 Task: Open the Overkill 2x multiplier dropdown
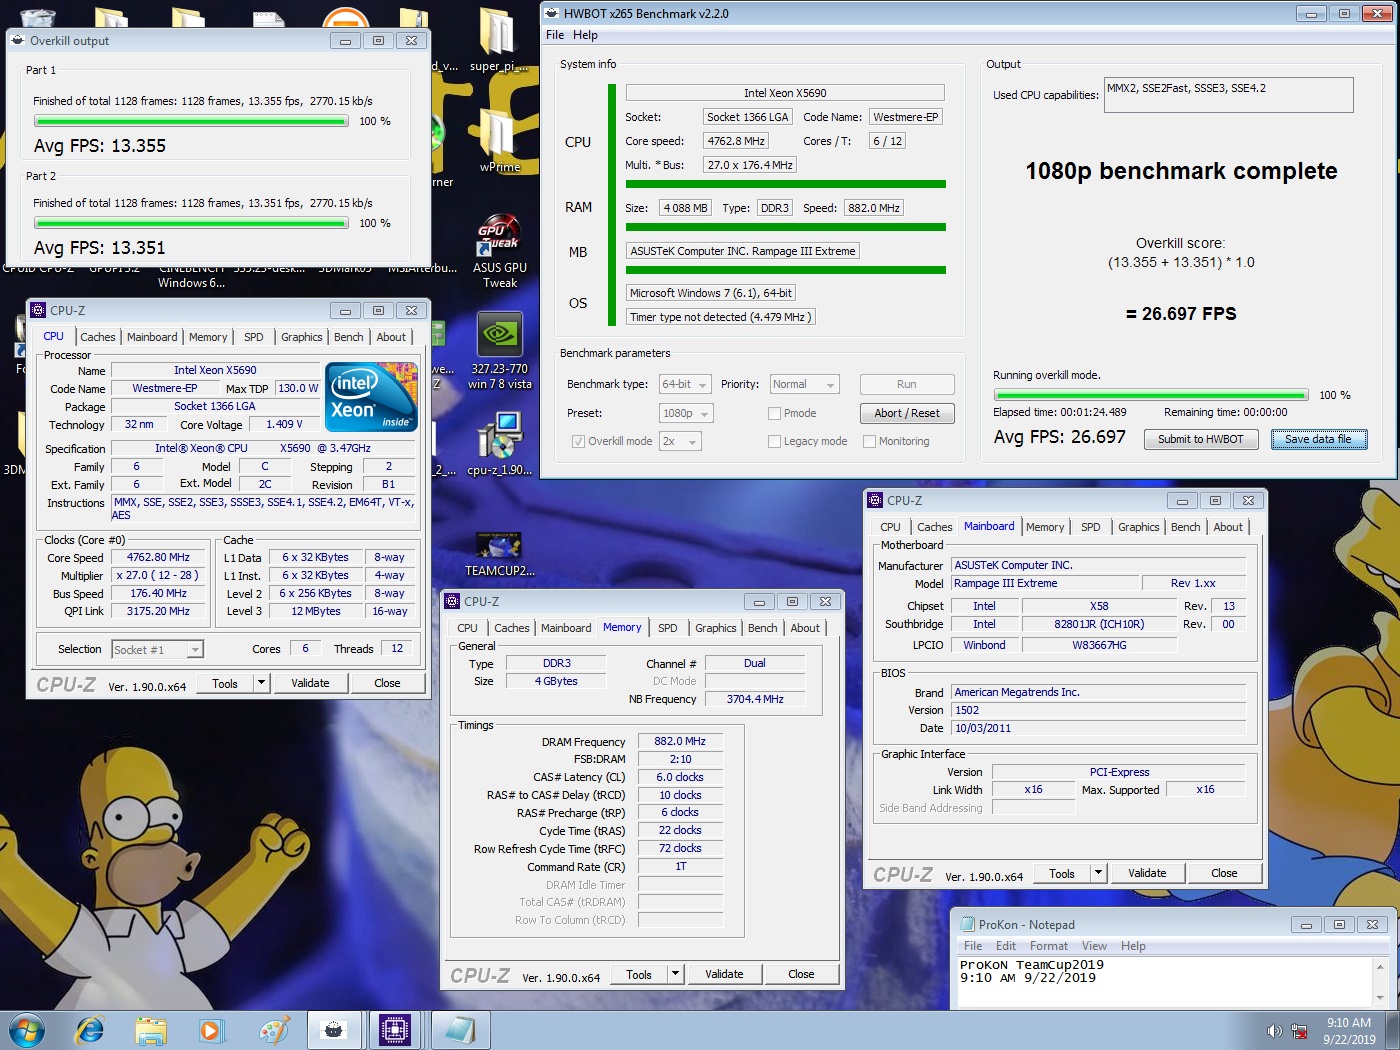point(680,441)
